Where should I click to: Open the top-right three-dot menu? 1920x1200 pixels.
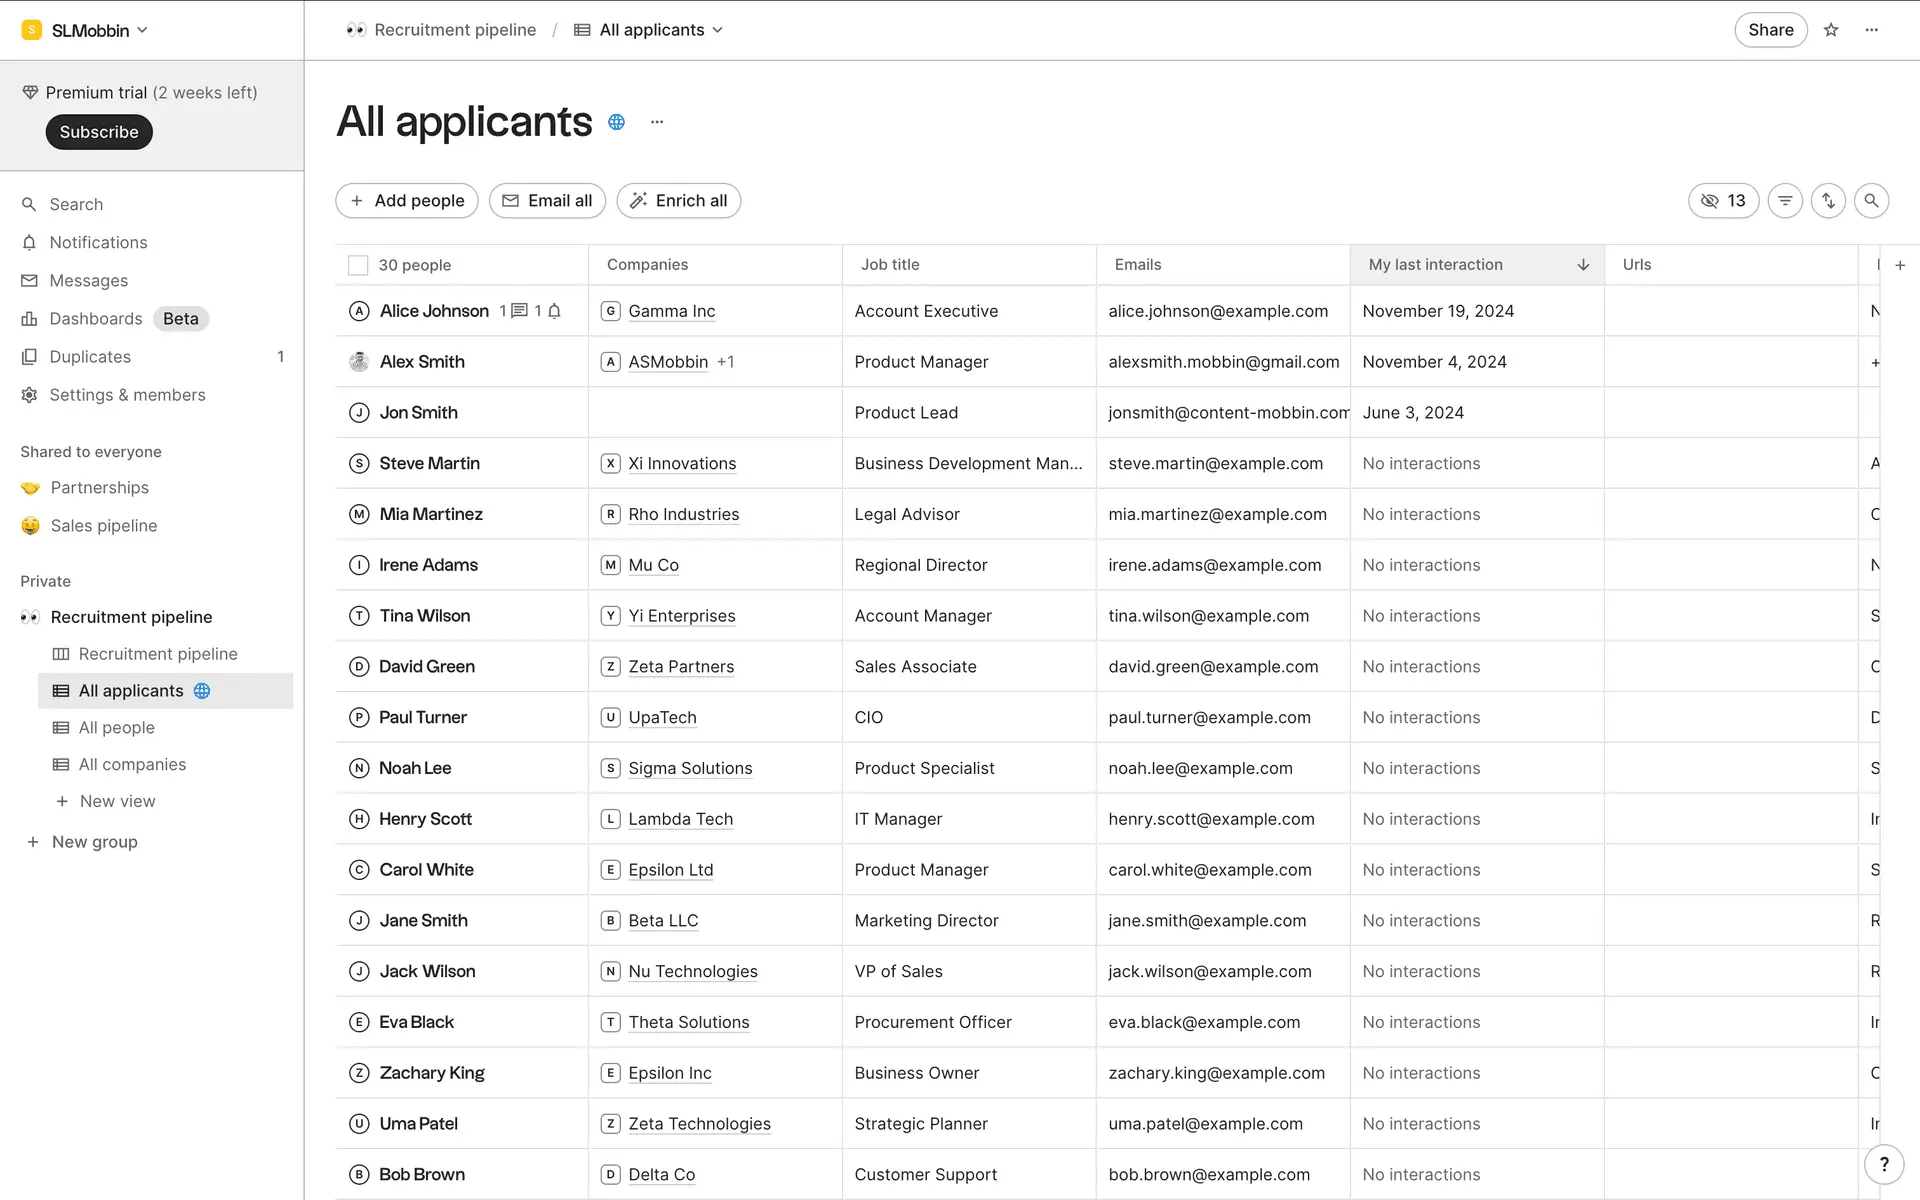[x=1872, y=30]
